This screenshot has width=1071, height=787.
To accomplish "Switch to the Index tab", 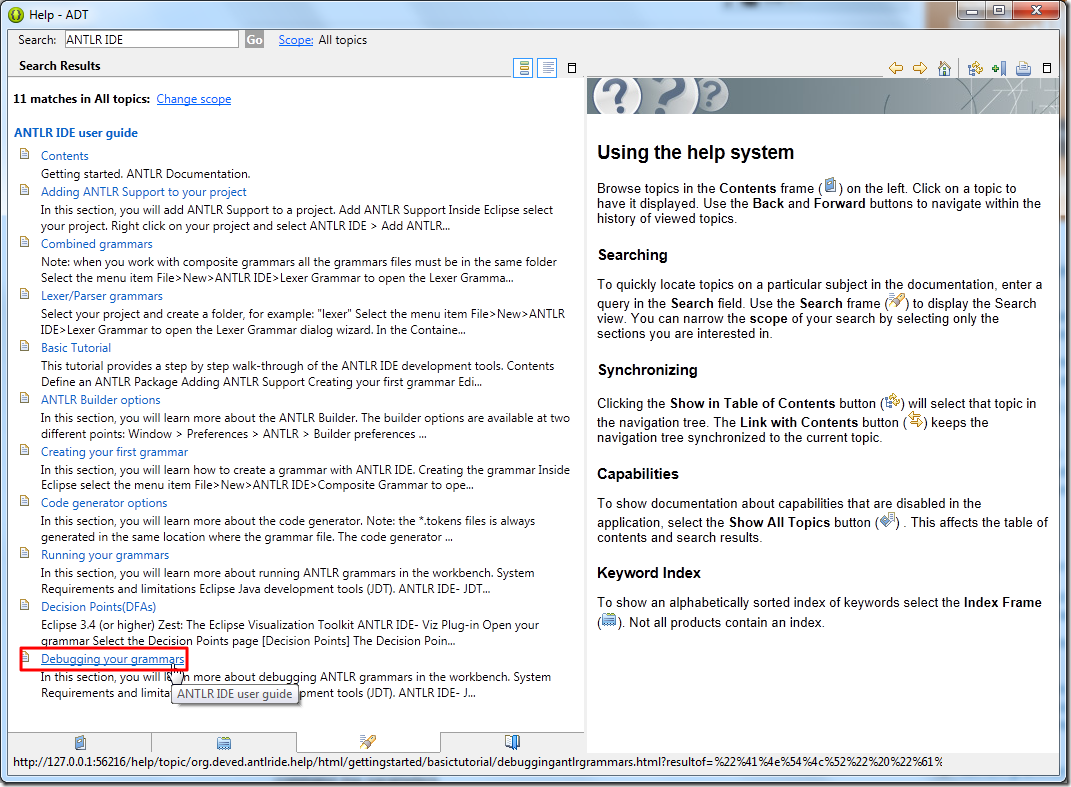I will 224,742.
